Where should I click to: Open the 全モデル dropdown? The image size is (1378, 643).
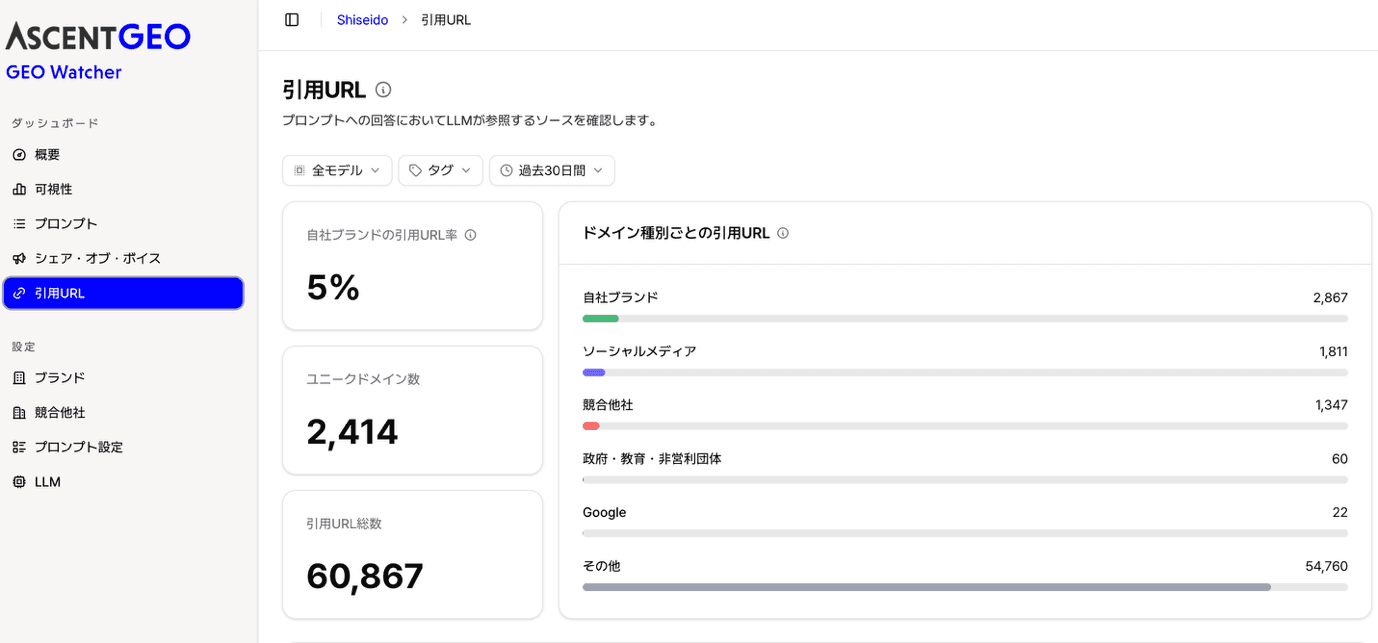point(337,170)
